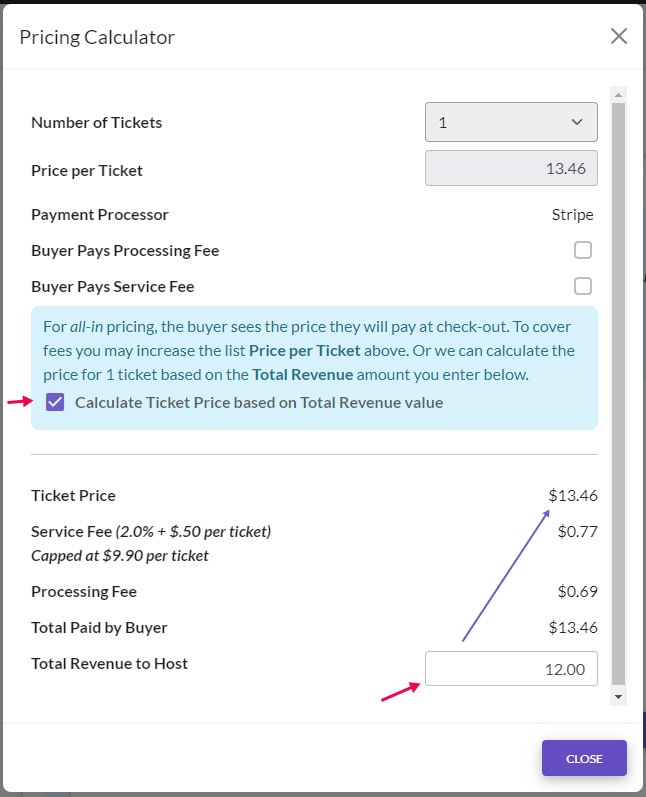Enable Buyer Pays Service Fee checkbox
This screenshot has width=646, height=797.
point(582,286)
